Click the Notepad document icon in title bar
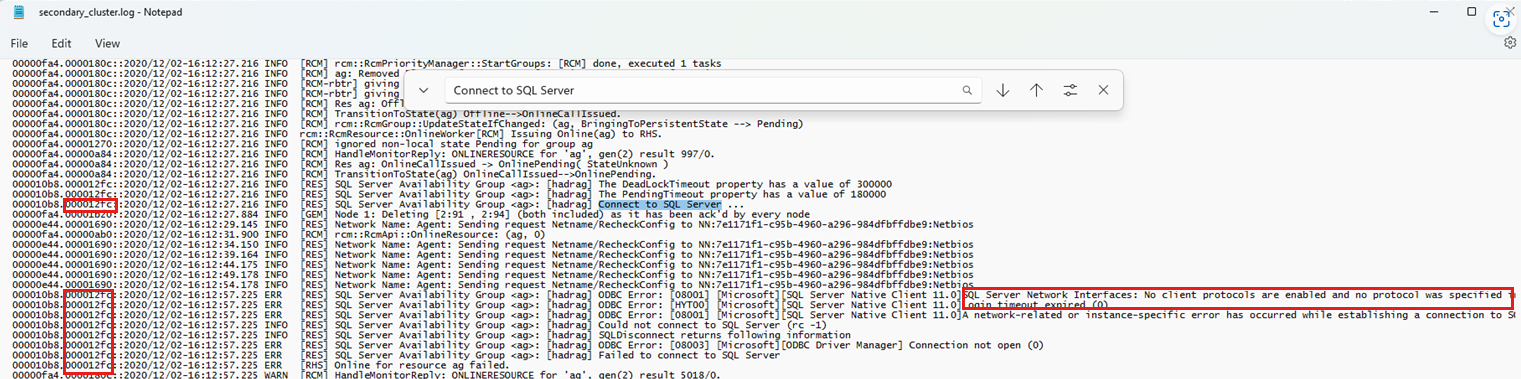The image size is (1521, 379). 18,12
